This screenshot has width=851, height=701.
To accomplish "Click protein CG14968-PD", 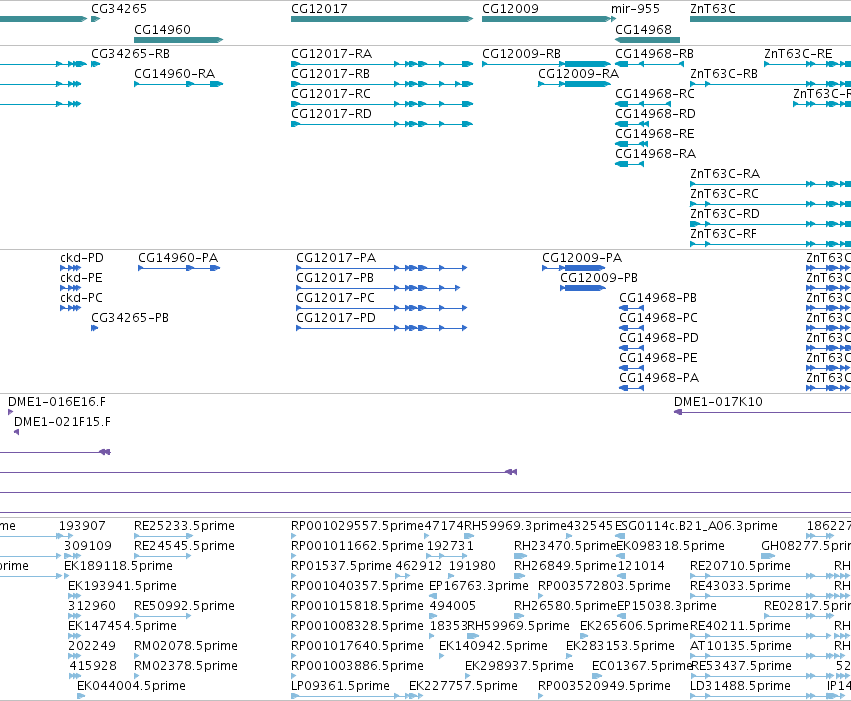I will coord(658,338).
